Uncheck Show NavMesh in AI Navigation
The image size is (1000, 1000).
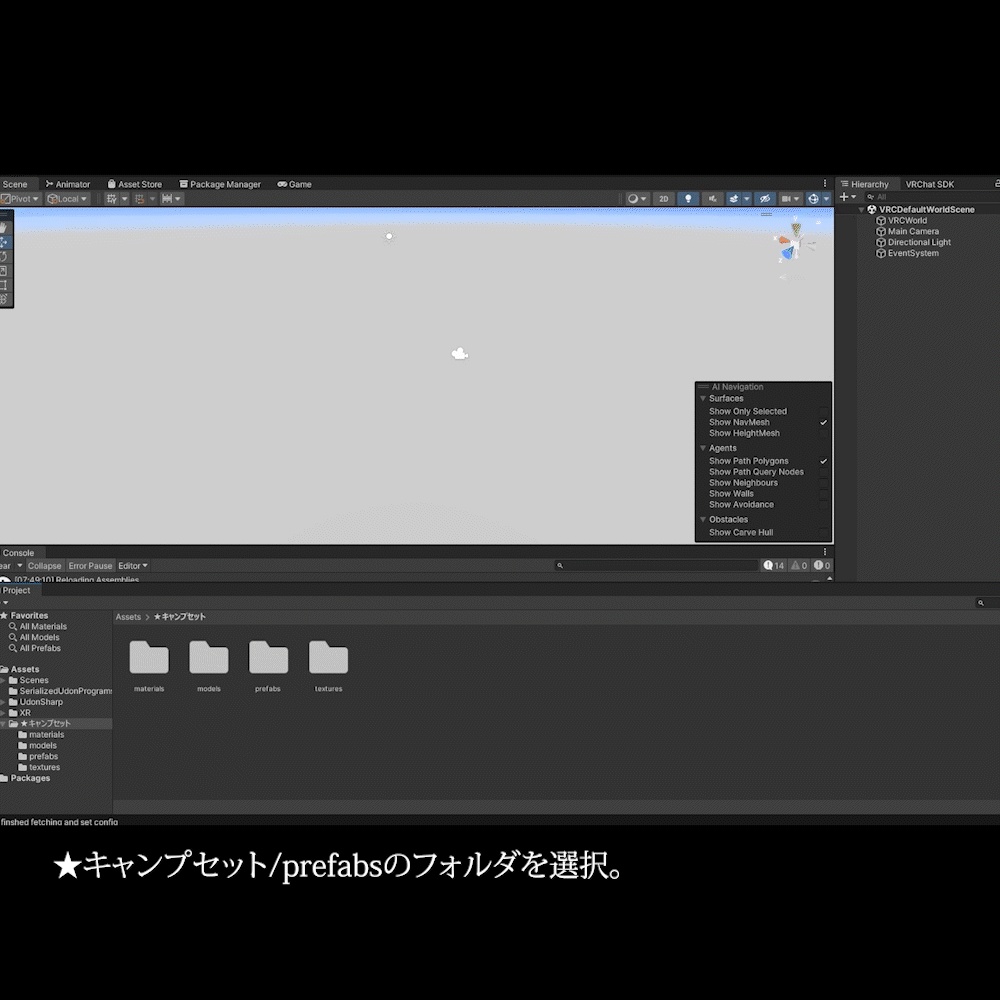[x=823, y=422]
